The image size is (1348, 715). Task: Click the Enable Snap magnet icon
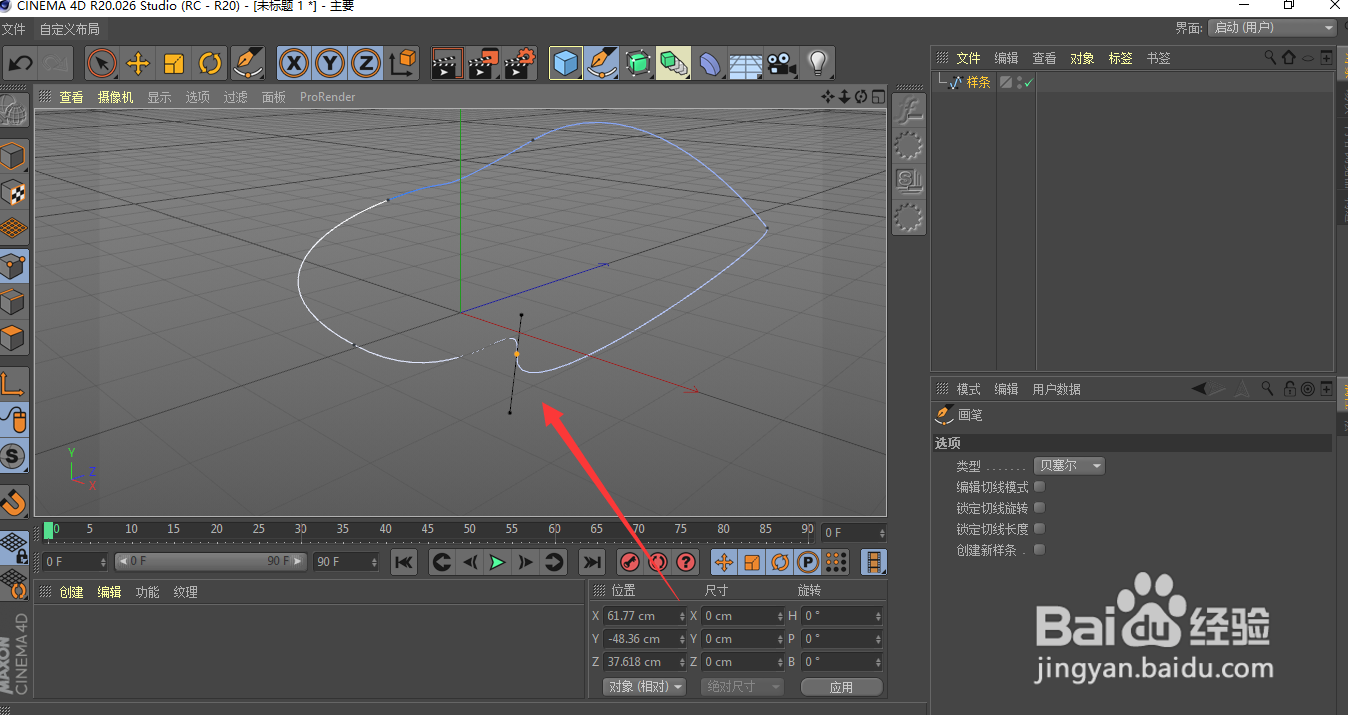pyautogui.click(x=14, y=501)
